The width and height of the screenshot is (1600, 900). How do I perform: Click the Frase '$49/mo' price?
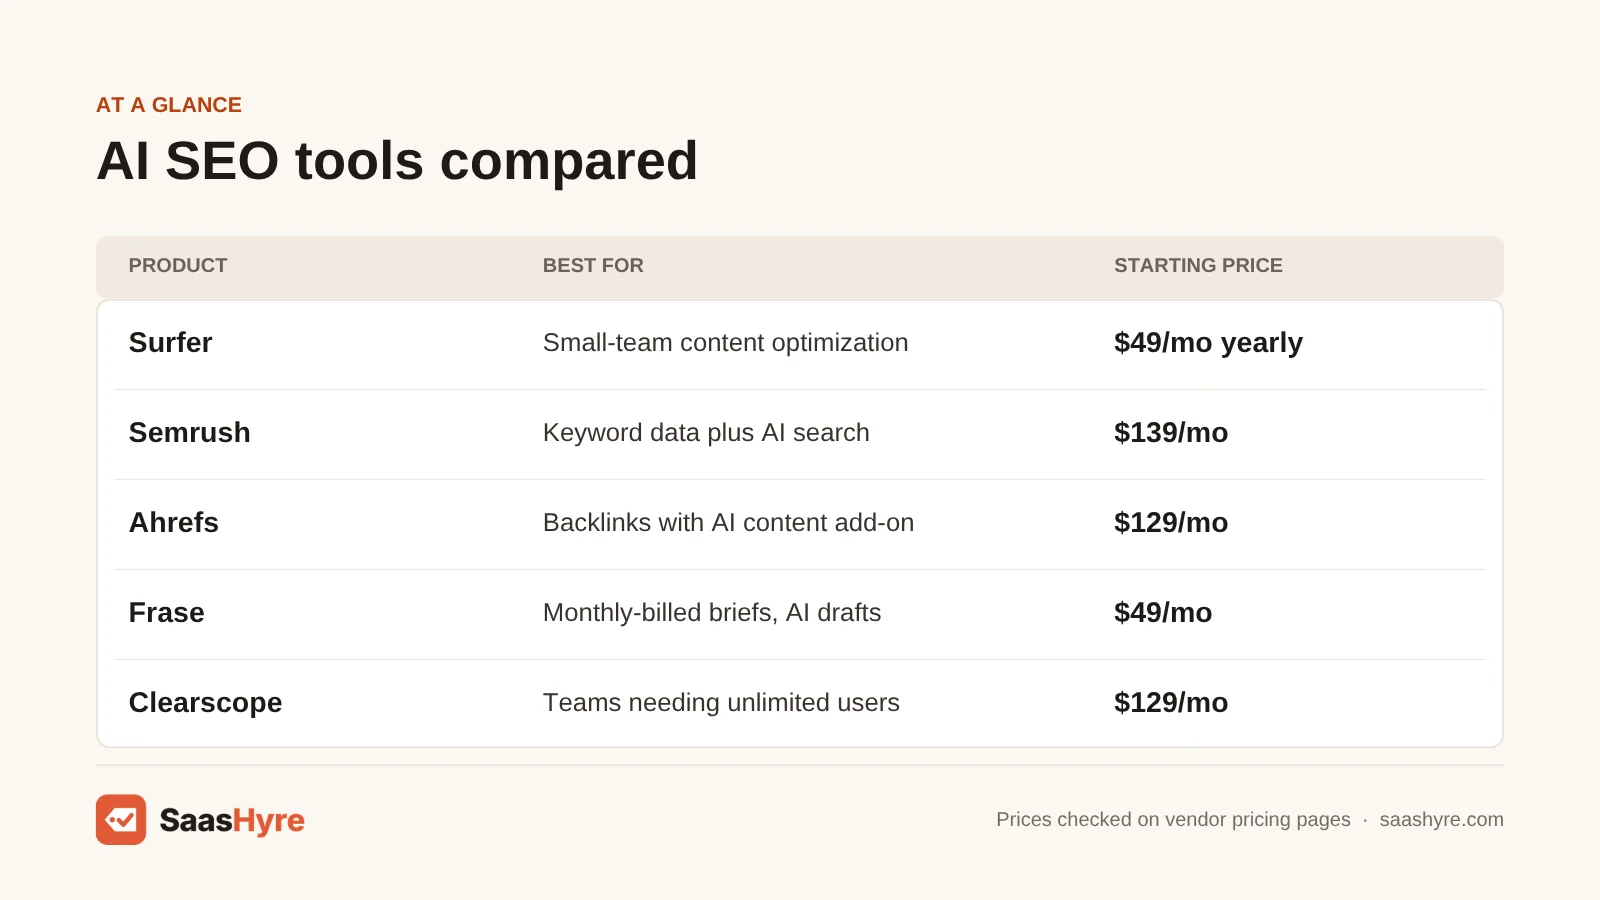pos(1163,613)
